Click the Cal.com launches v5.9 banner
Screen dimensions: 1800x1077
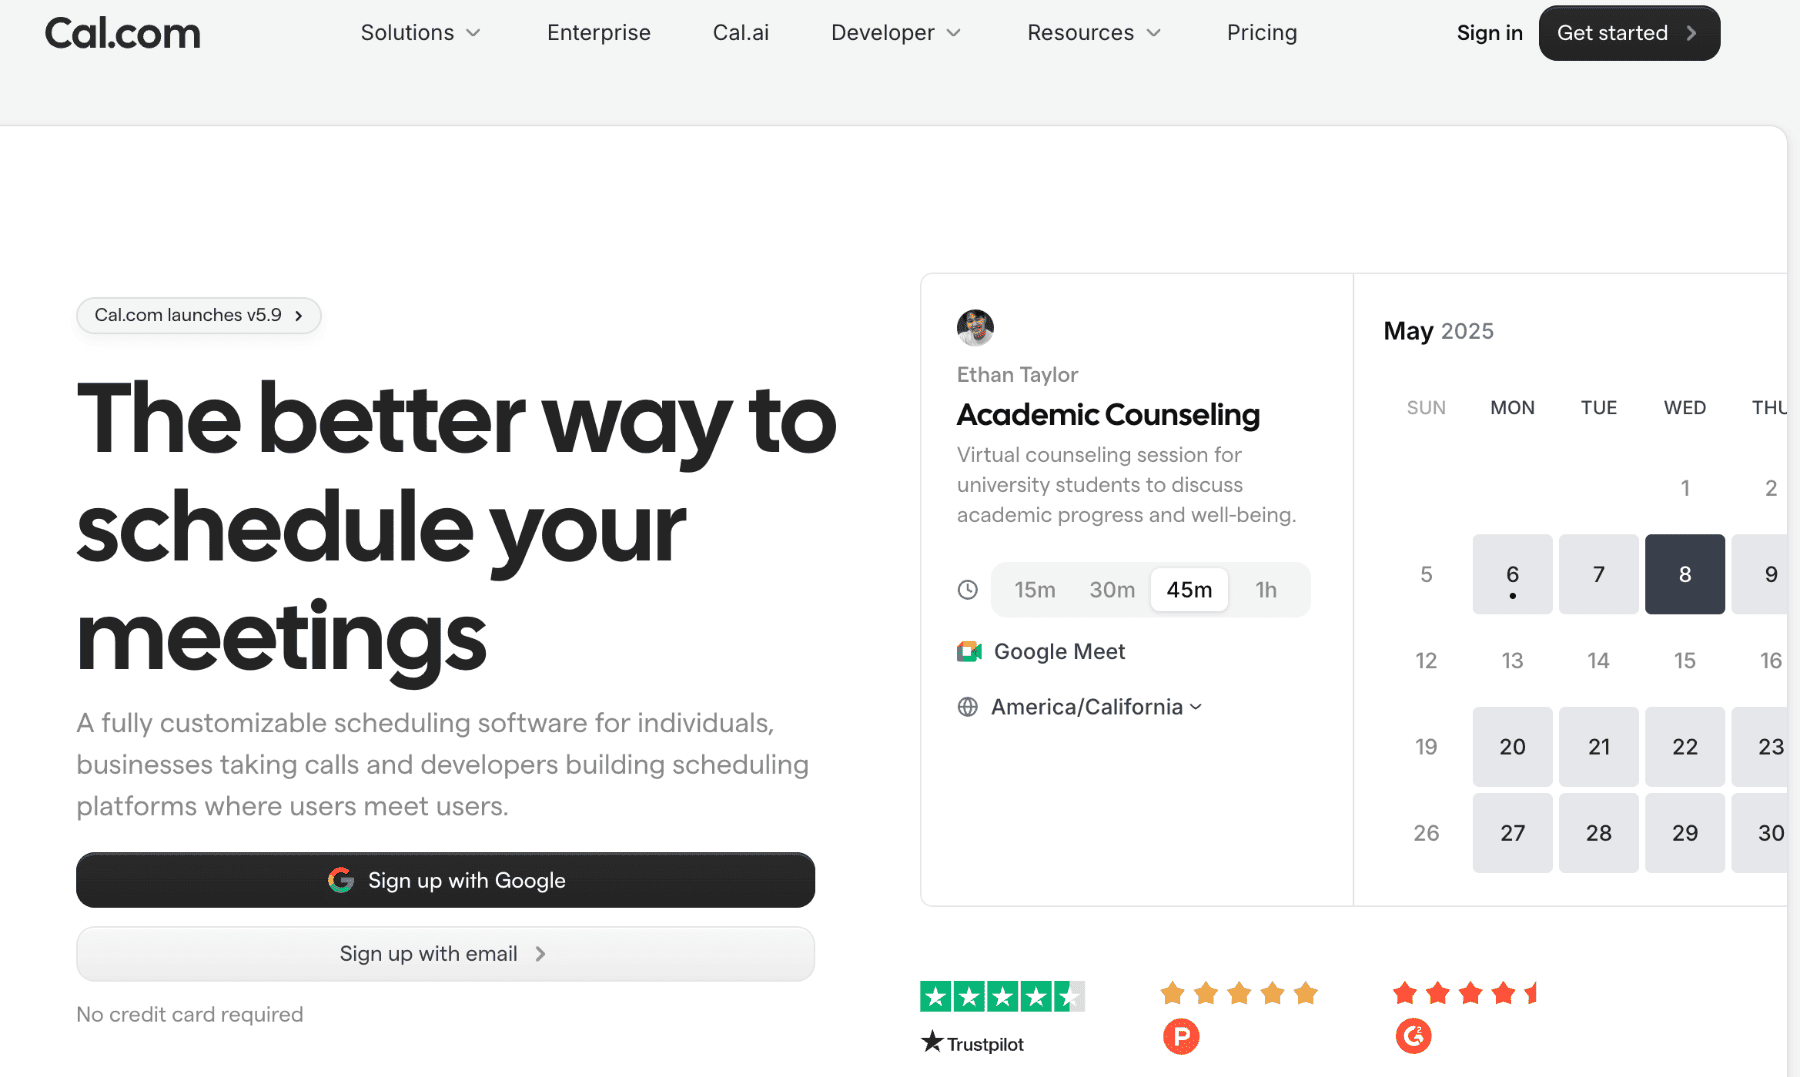[198, 315]
